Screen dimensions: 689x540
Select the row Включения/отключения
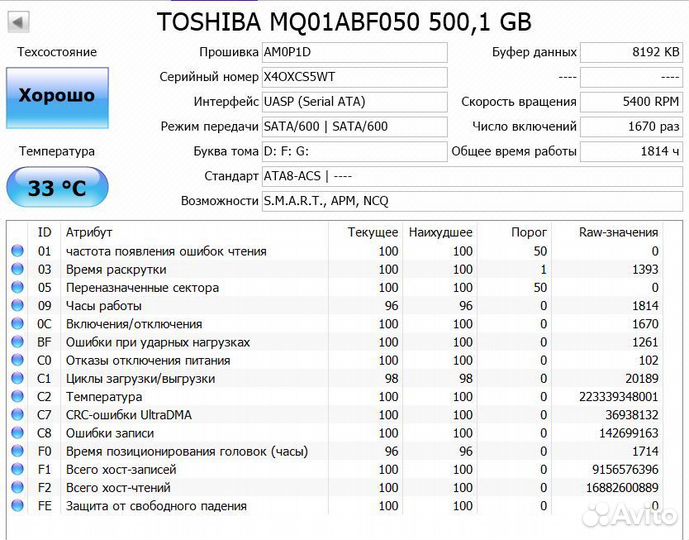[x=335, y=324]
